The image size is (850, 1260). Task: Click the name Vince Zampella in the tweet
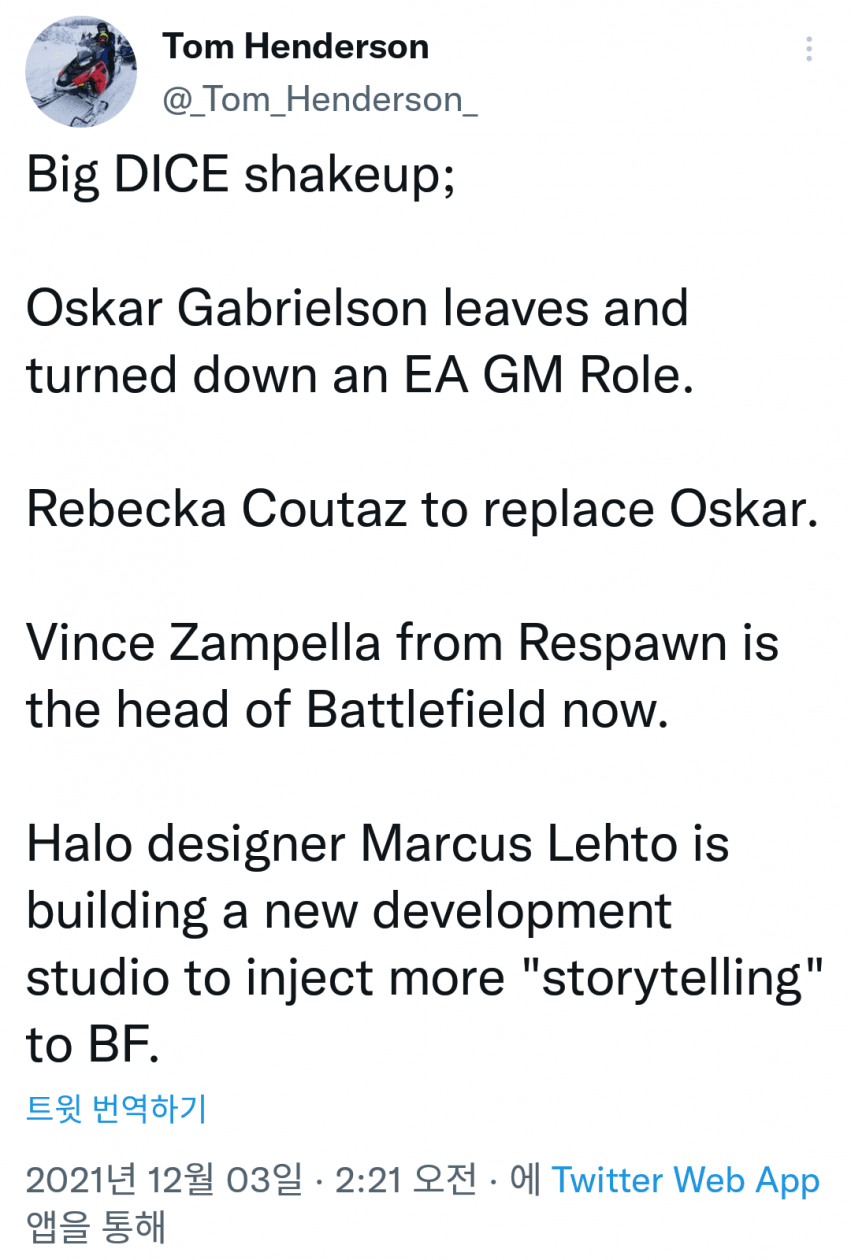(x=203, y=644)
